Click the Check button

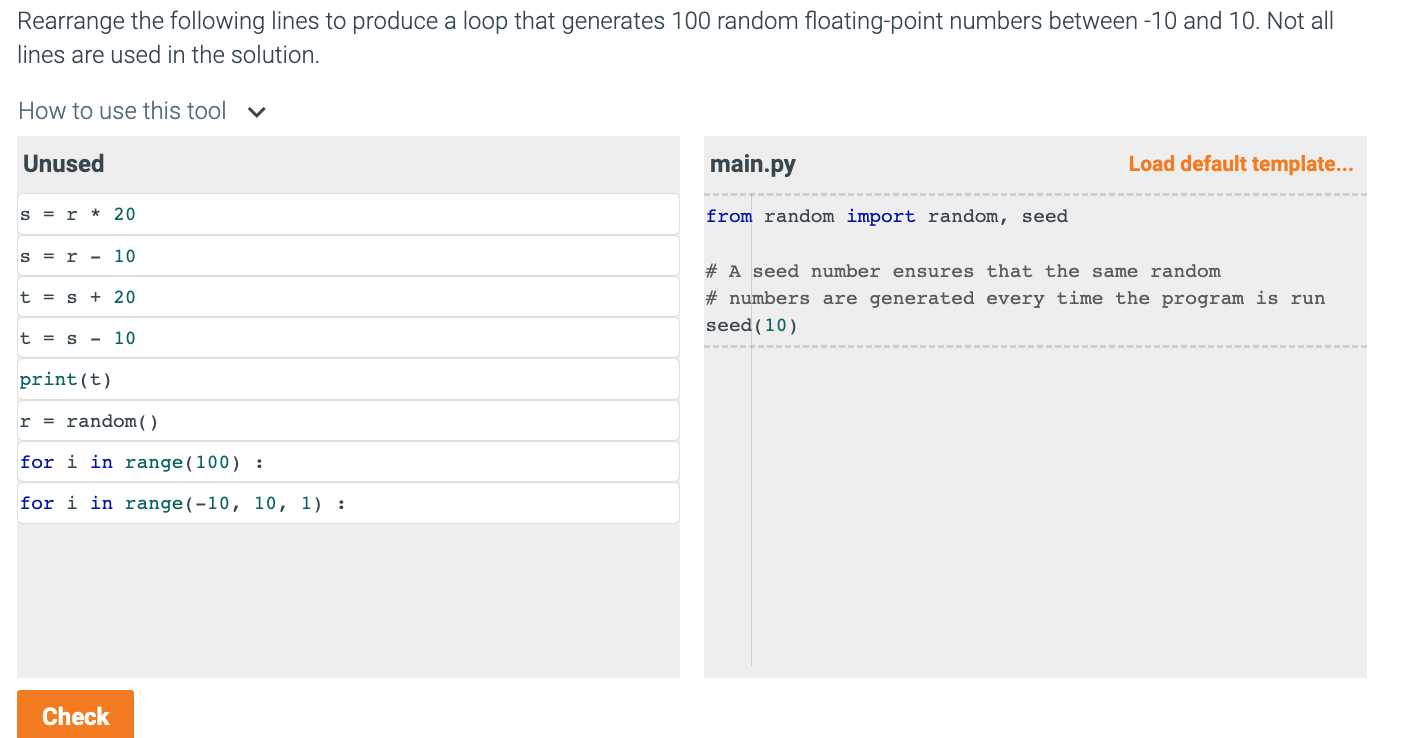click(75, 715)
